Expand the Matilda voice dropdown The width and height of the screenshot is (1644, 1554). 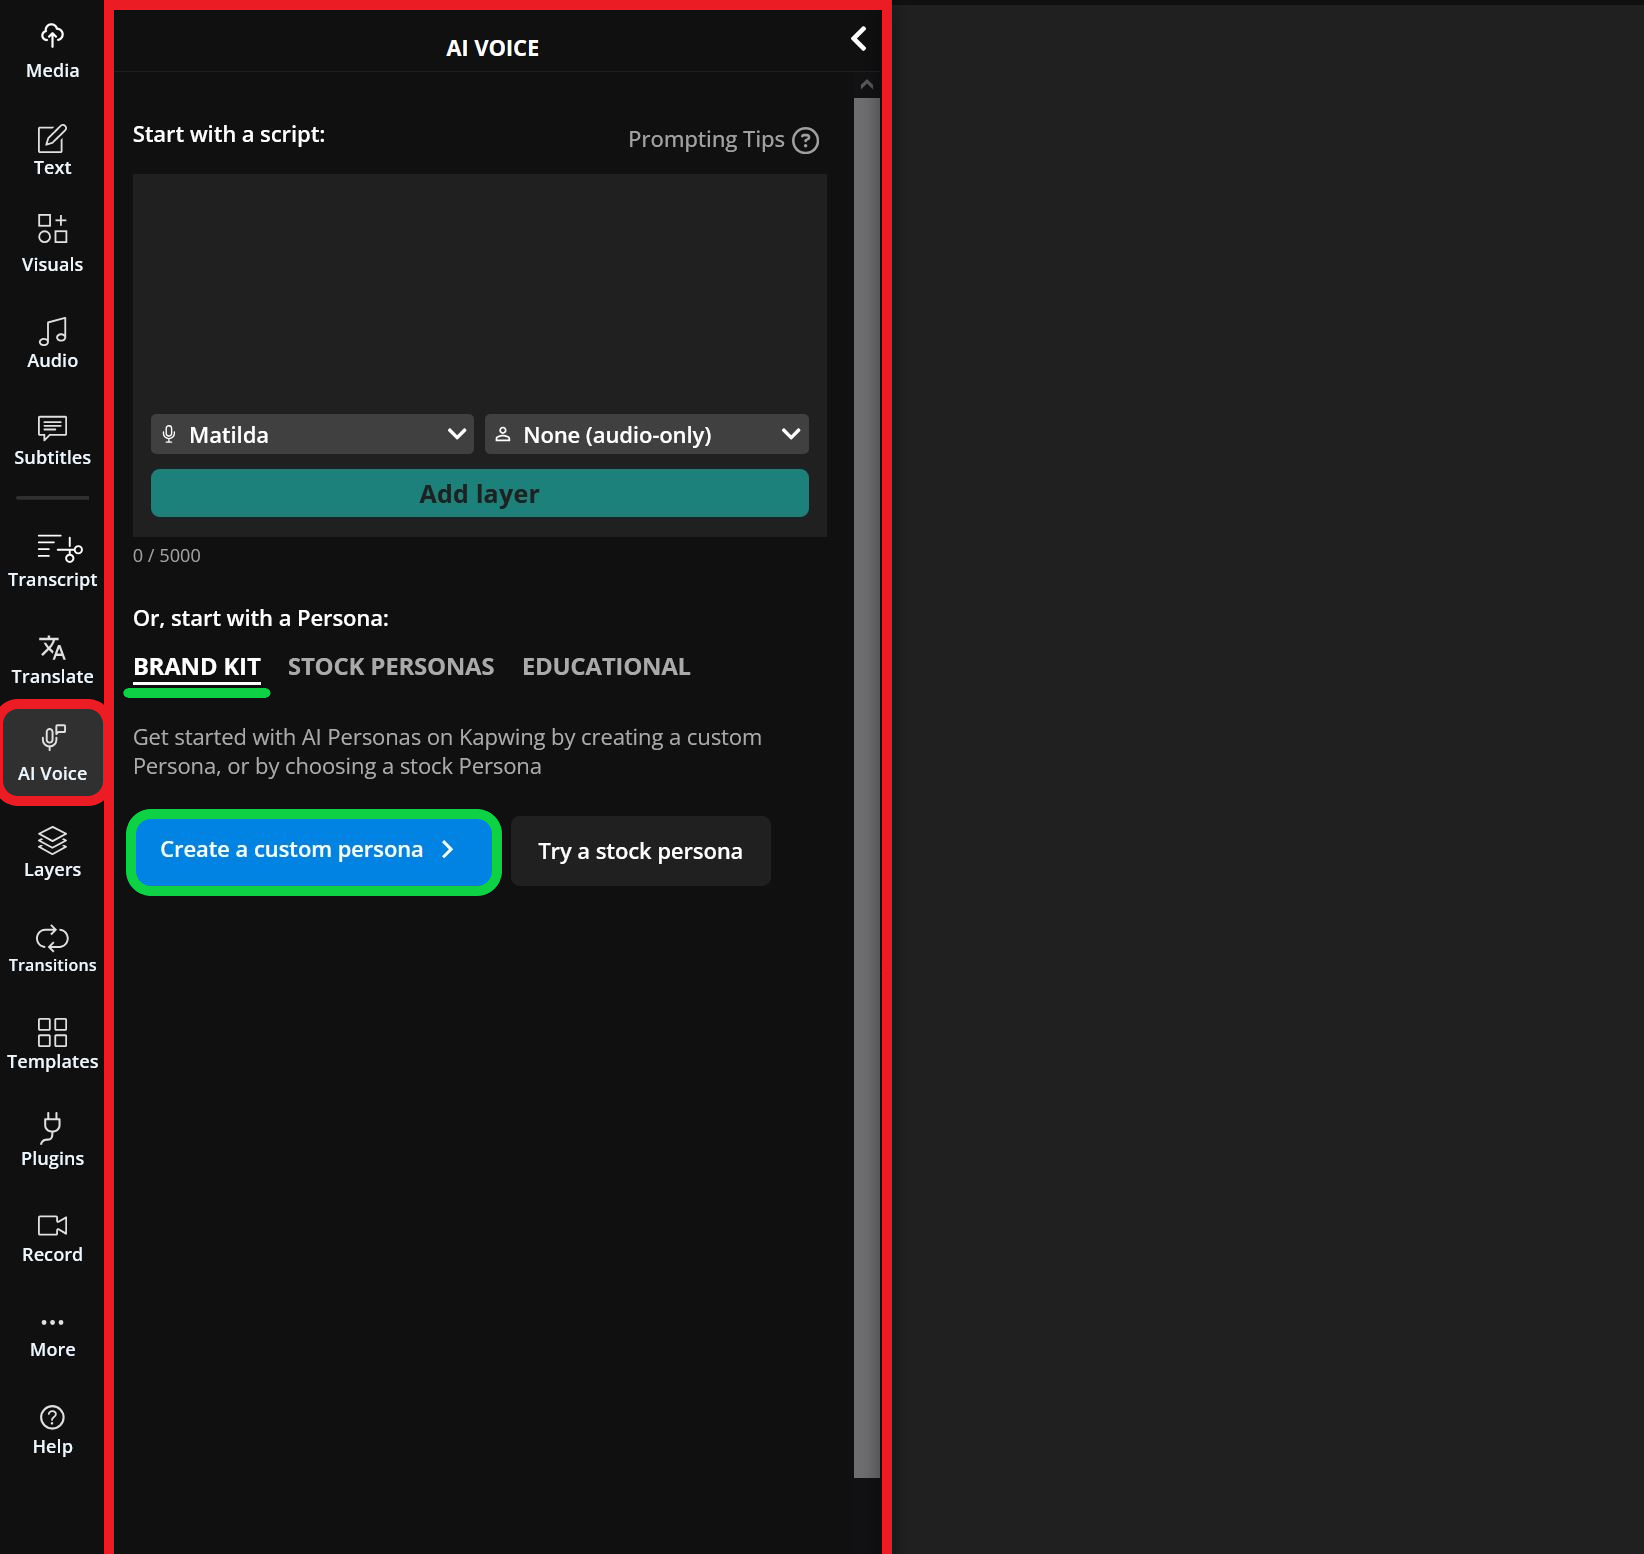coord(312,434)
